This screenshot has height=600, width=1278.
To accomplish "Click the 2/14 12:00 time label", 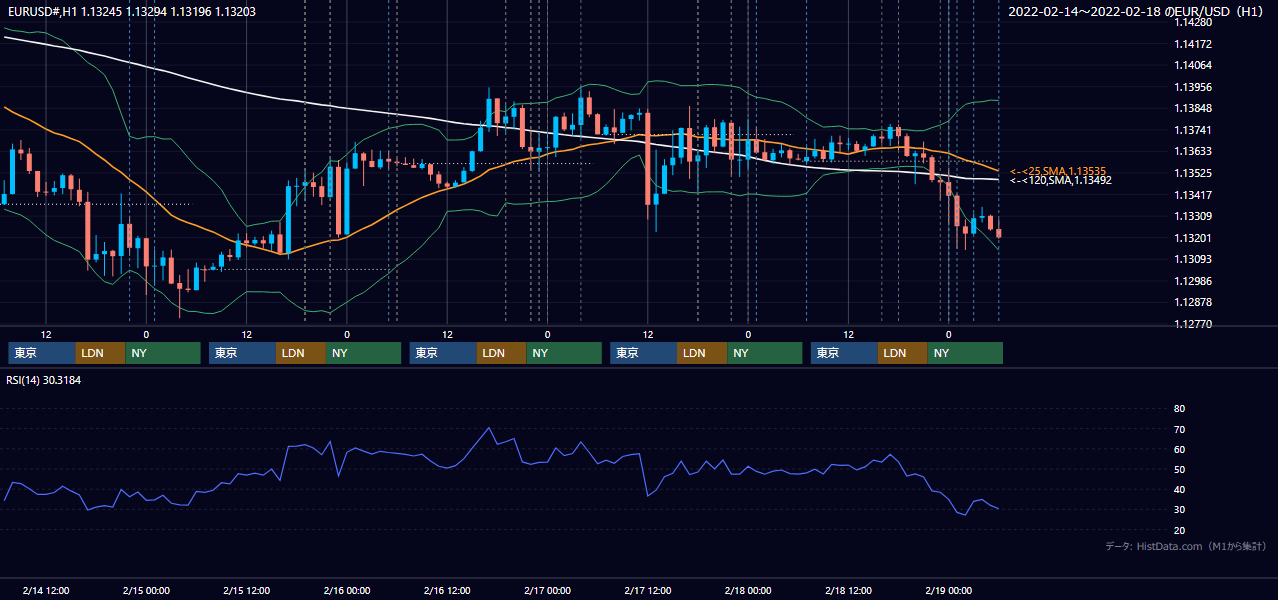I will click(46, 590).
